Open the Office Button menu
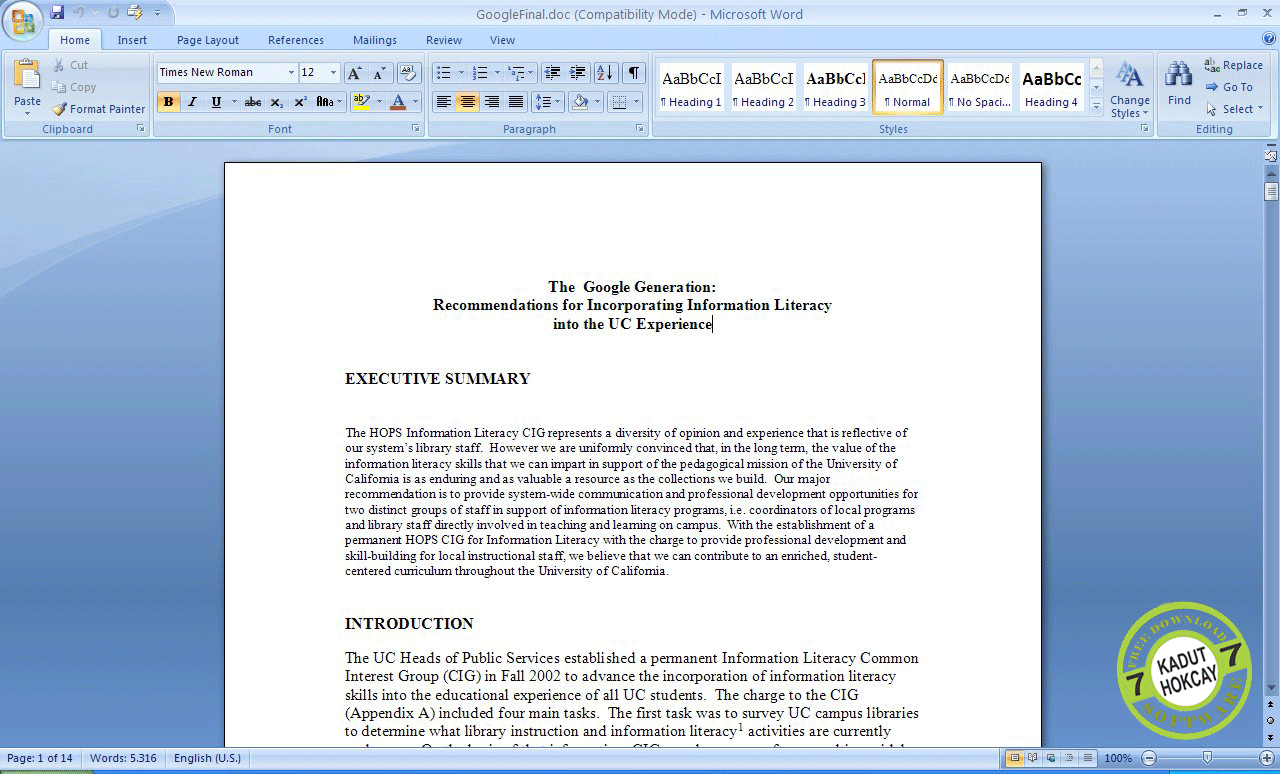Screen dimensions: 1280x774 (22, 20)
